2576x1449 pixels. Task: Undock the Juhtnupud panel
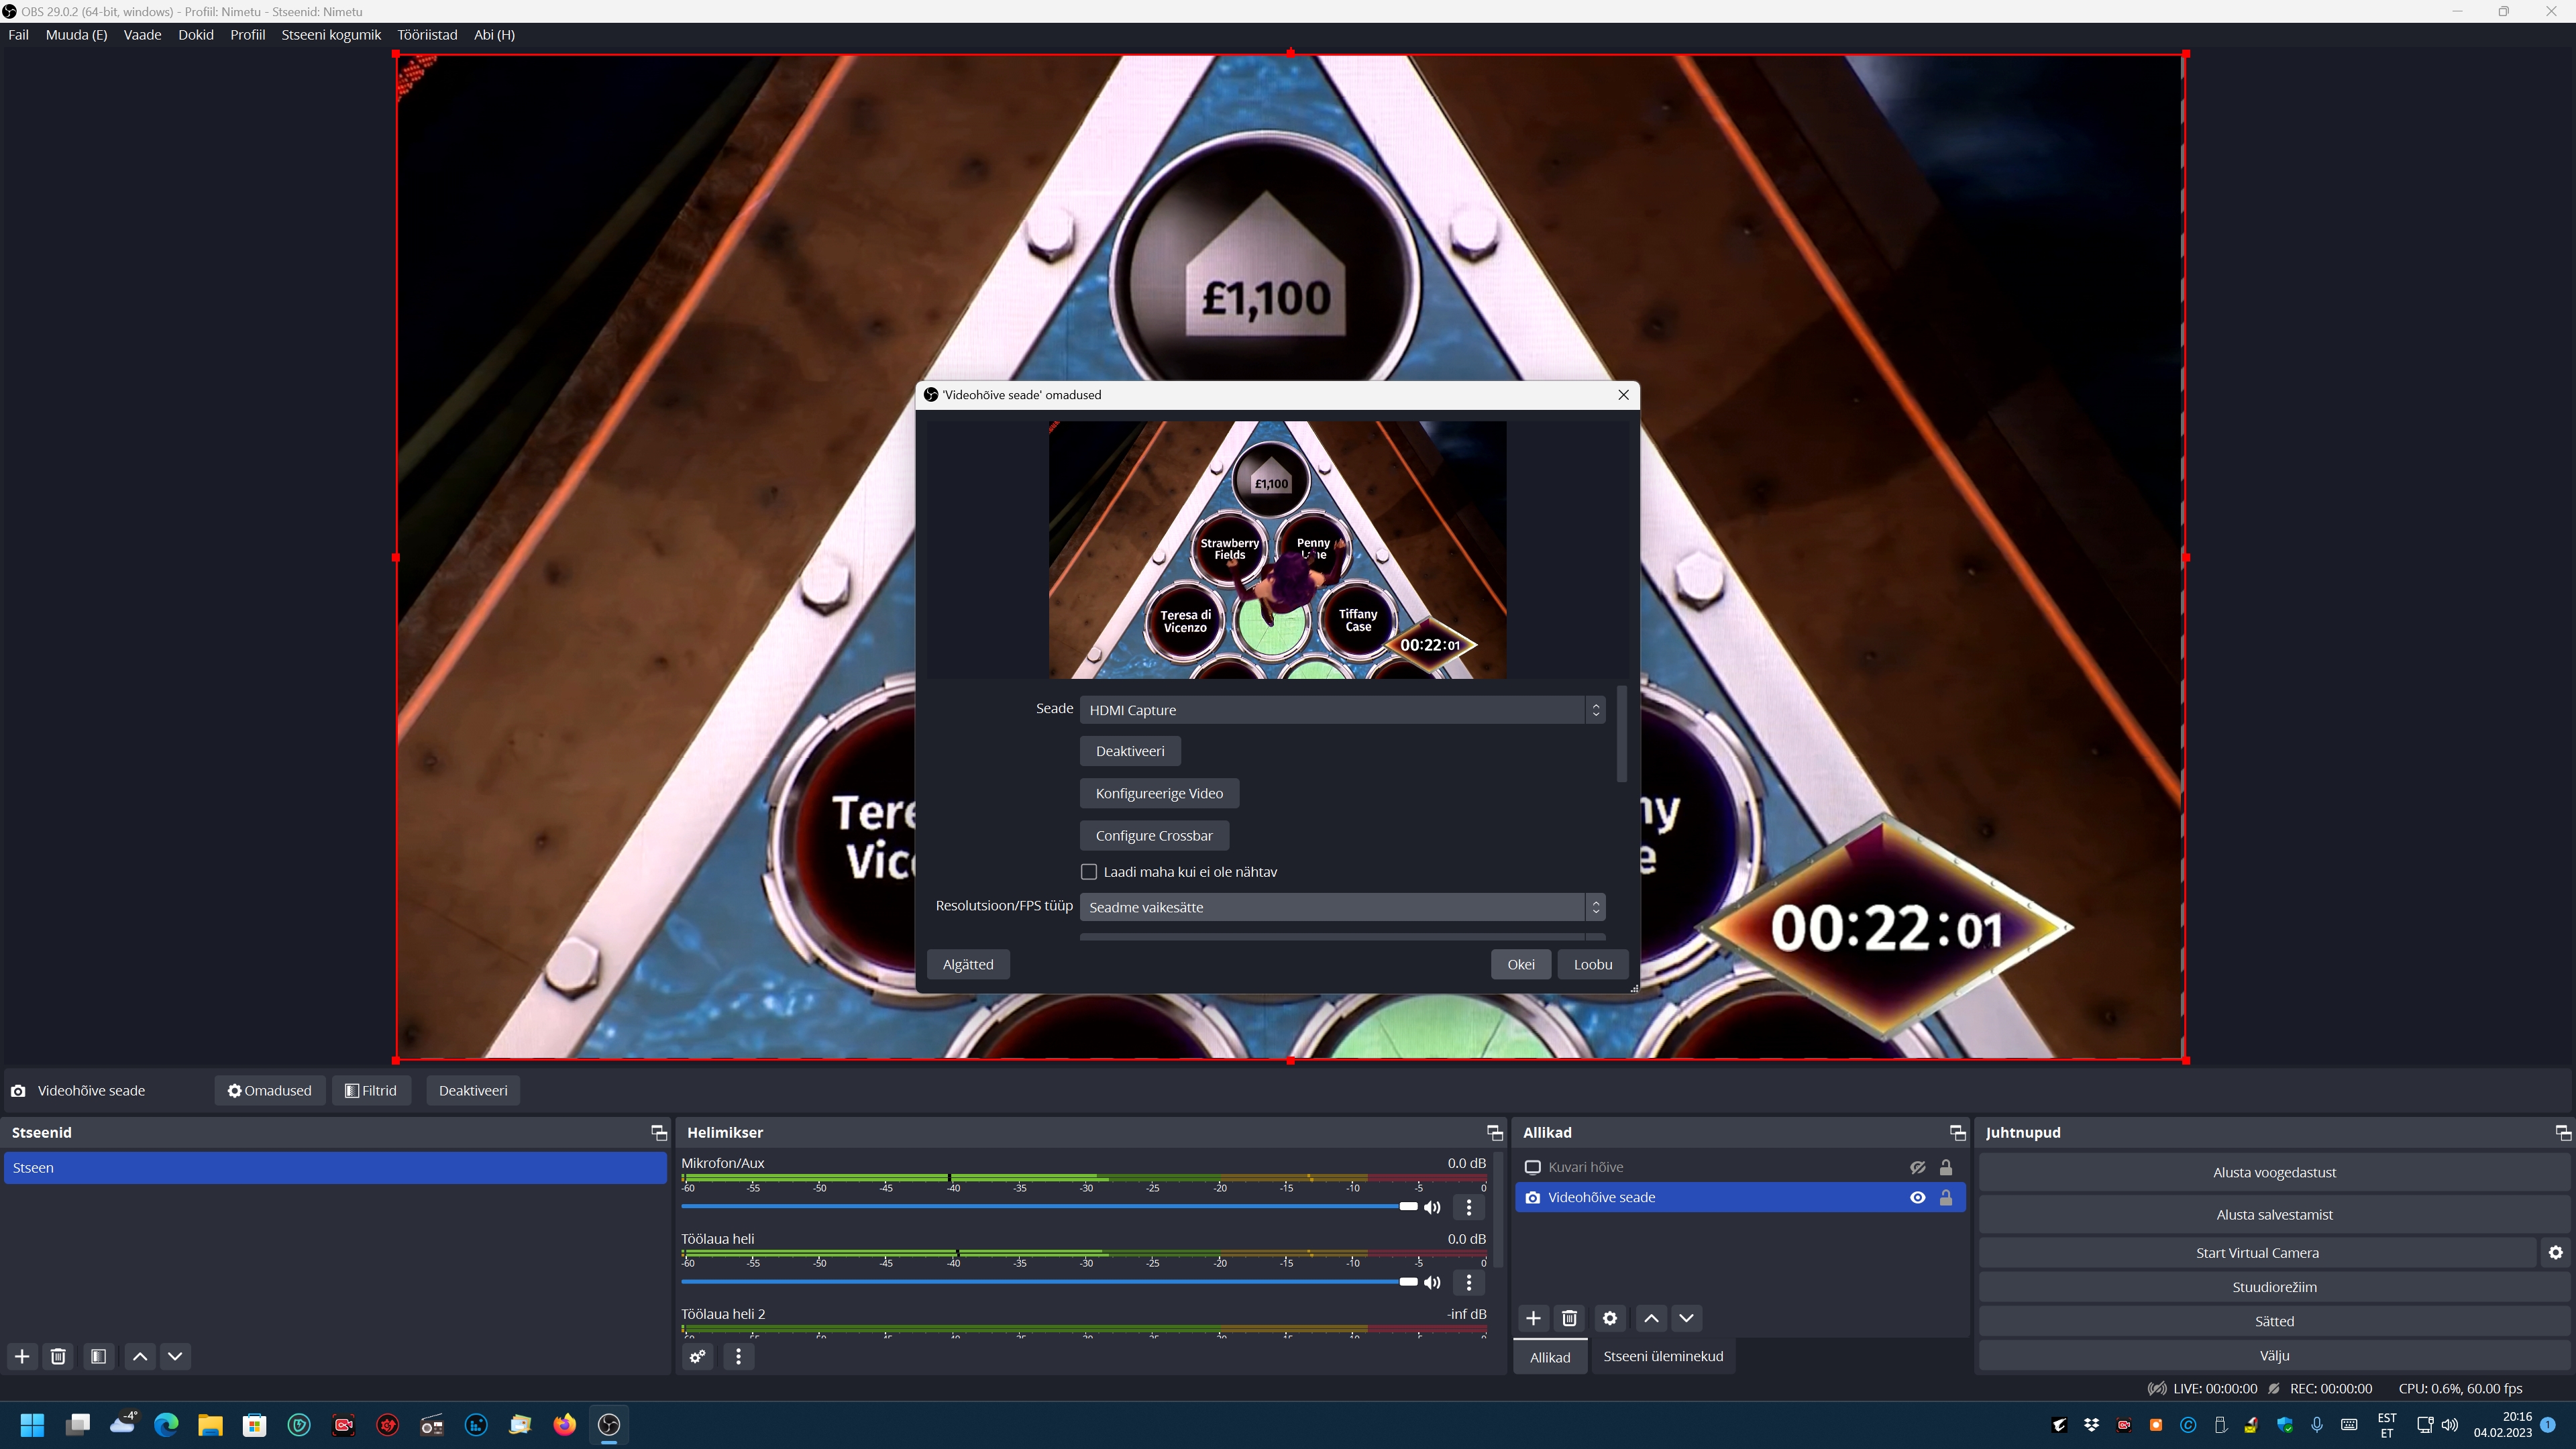coord(2562,1132)
